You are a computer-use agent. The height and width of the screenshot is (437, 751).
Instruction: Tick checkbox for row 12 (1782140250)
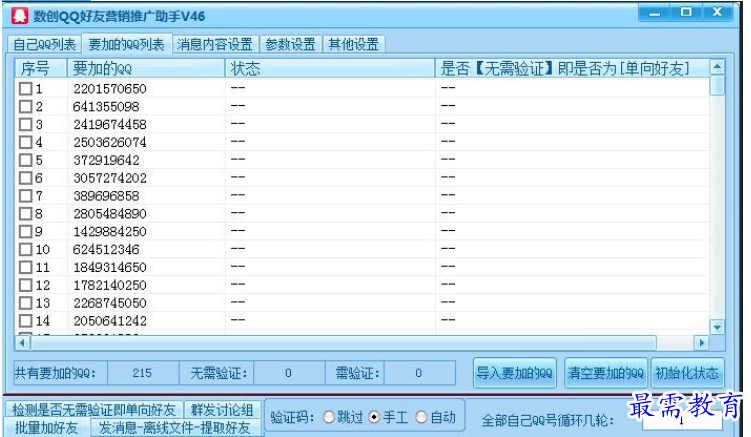pyautogui.click(x=25, y=285)
